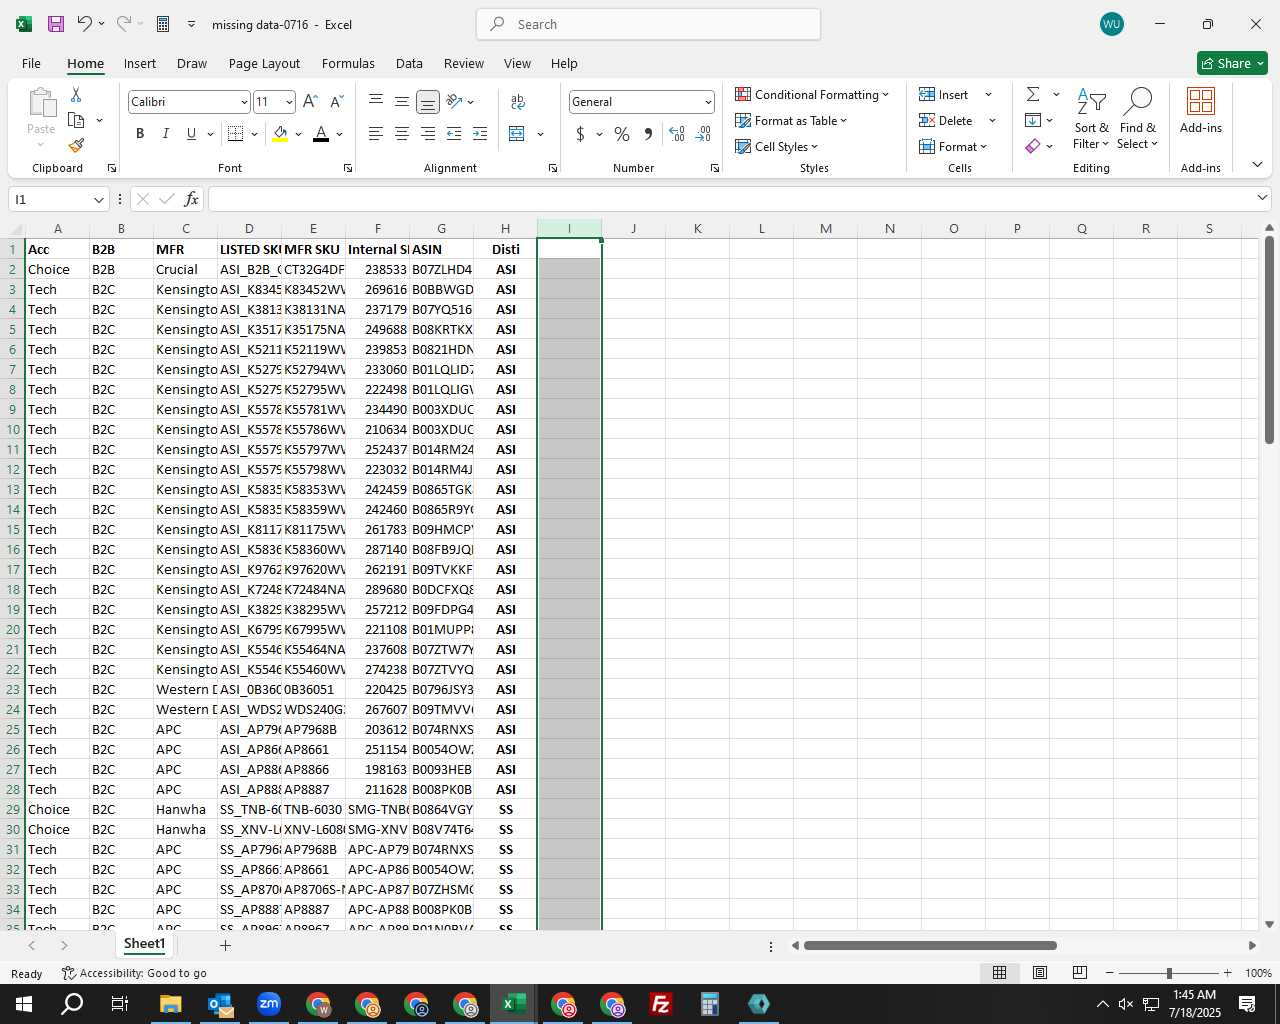
Task: Open the font size 11 dropdown
Action: pyautogui.click(x=289, y=102)
